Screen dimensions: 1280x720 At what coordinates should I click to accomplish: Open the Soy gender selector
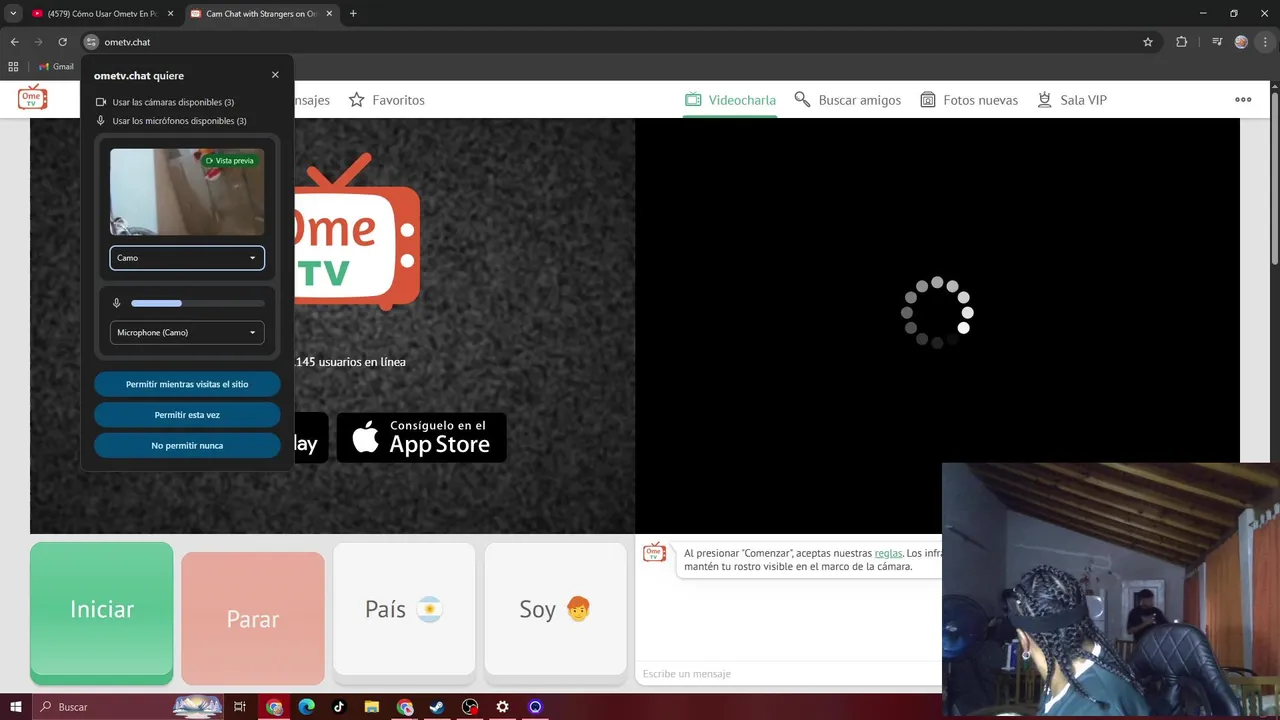pos(555,609)
